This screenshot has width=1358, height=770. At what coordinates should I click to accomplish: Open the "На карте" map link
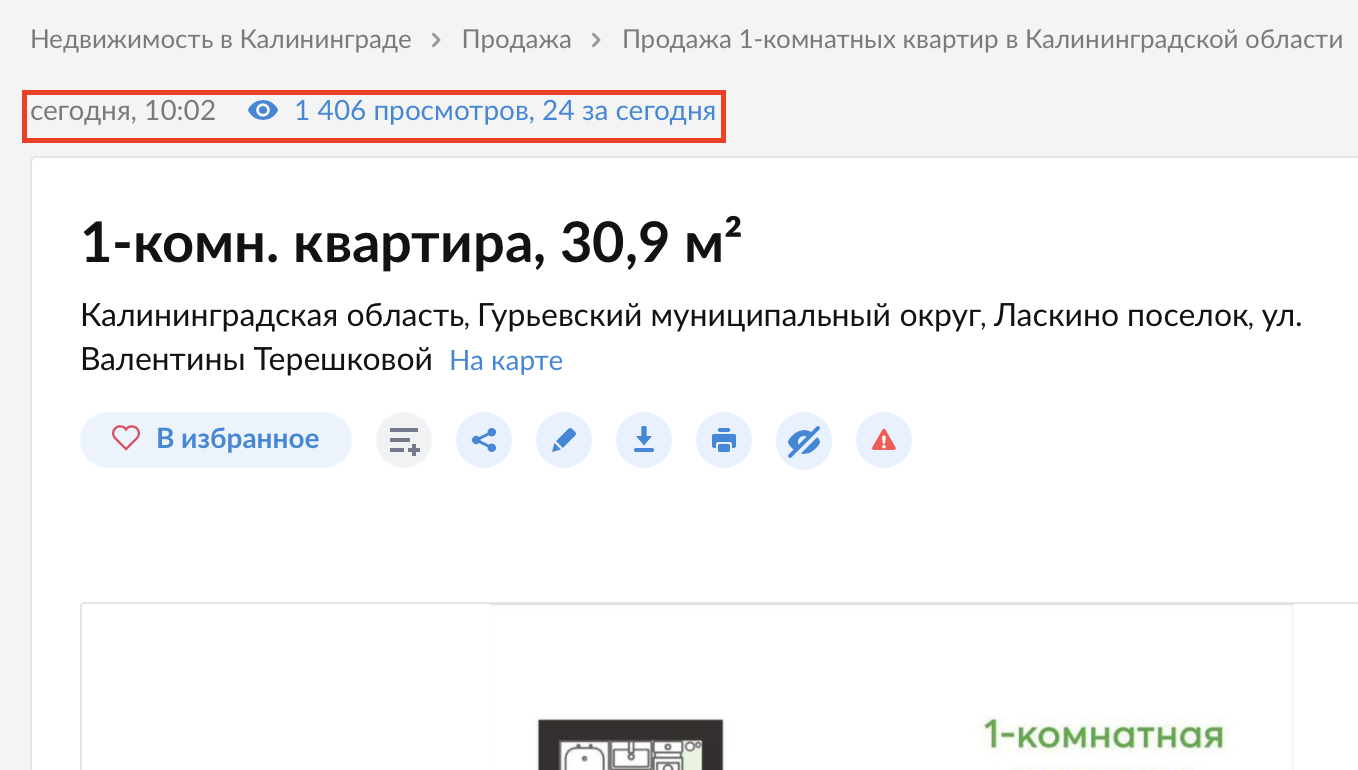(x=506, y=360)
